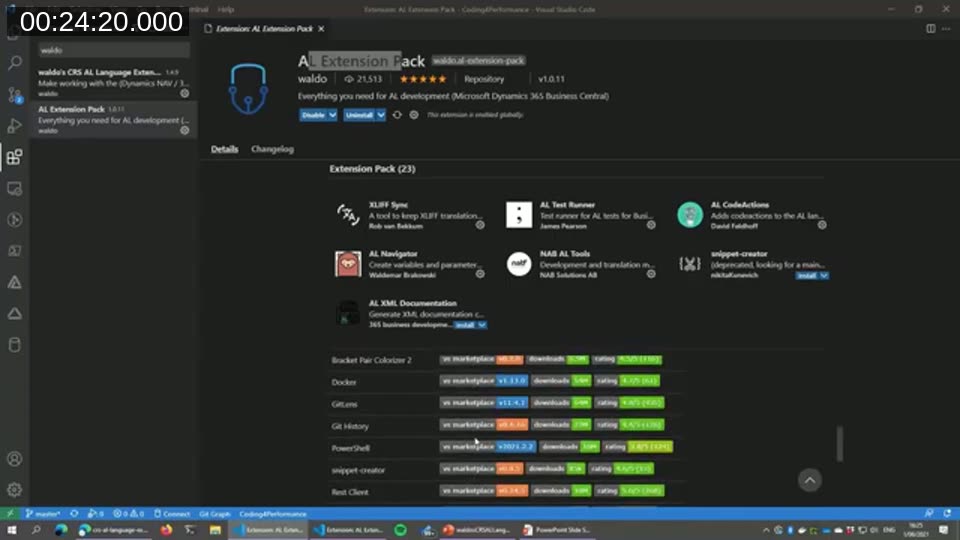The height and width of the screenshot is (540, 960).
Task: Expand the Disable button dropdown arrow
Action: point(332,114)
